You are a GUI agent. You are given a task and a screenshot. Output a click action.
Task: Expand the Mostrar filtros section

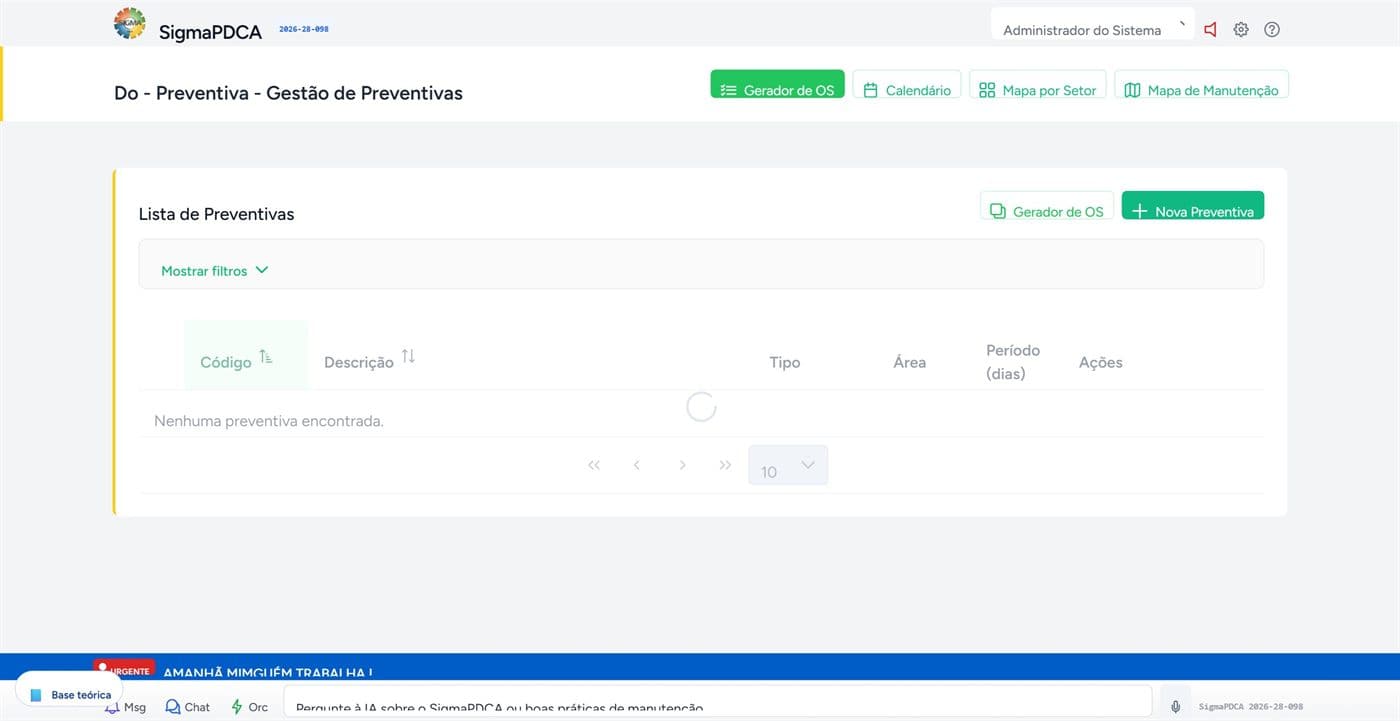click(215, 270)
